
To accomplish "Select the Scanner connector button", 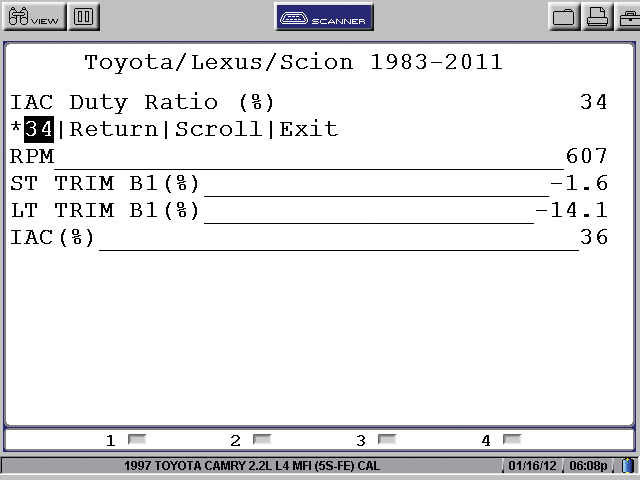I will (x=324, y=17).
